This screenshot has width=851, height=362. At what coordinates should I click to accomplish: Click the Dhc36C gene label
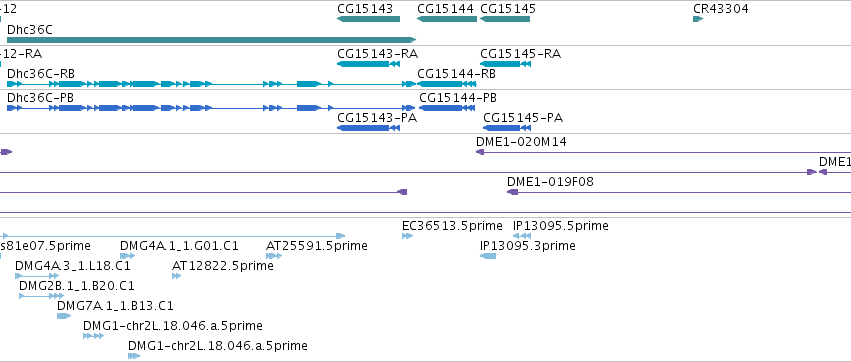[x=30, y=29]
